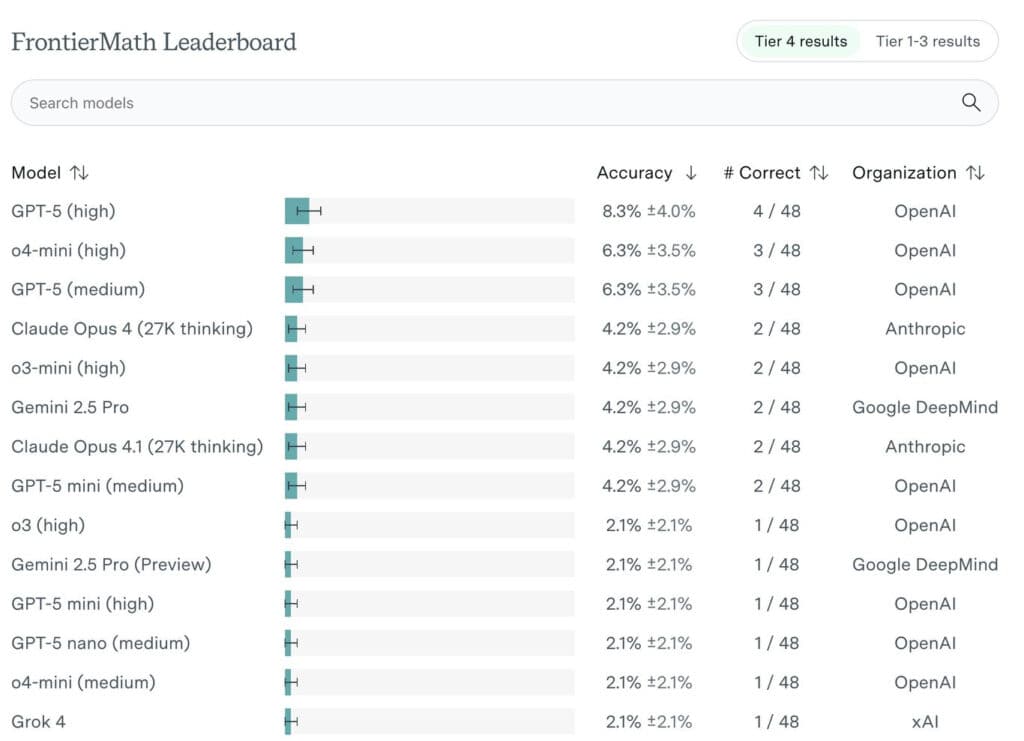Click o4-mini (high) 3 / 48 count
Image resolution: width=1024 pixels, height=741 pixels.
(x=776, y=250)
